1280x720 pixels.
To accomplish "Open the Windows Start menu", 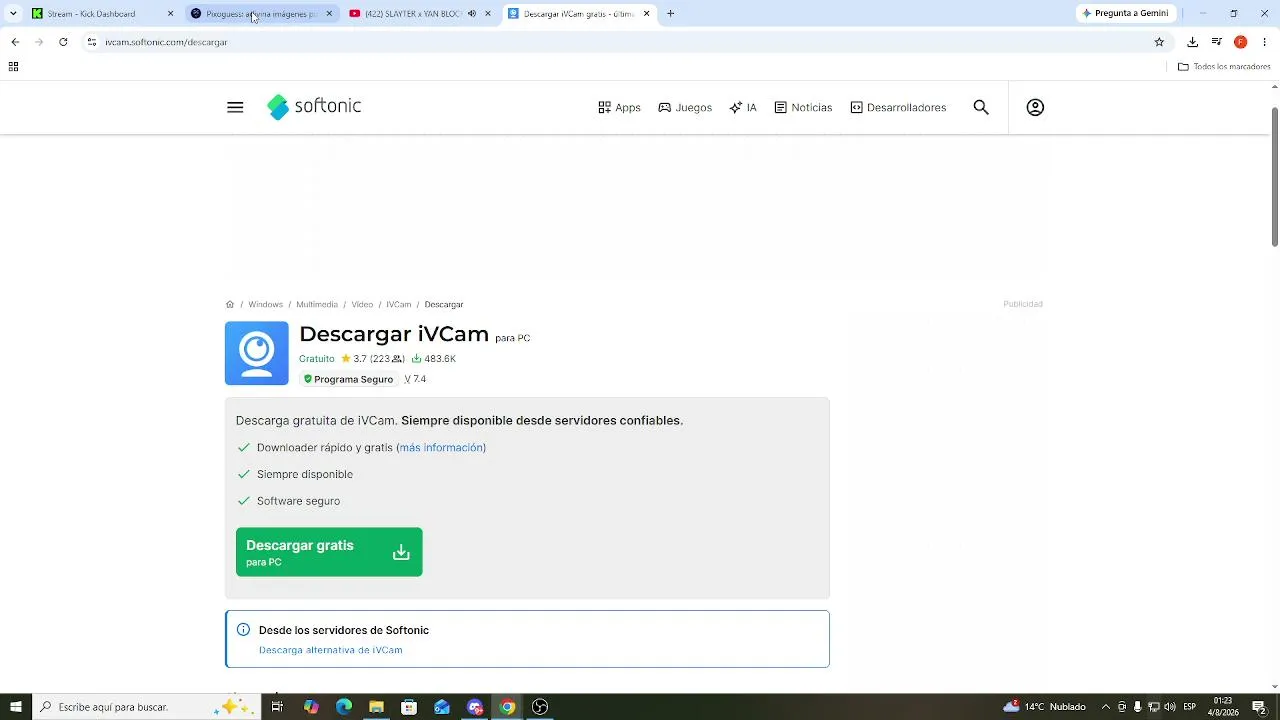I will [16, 707].
